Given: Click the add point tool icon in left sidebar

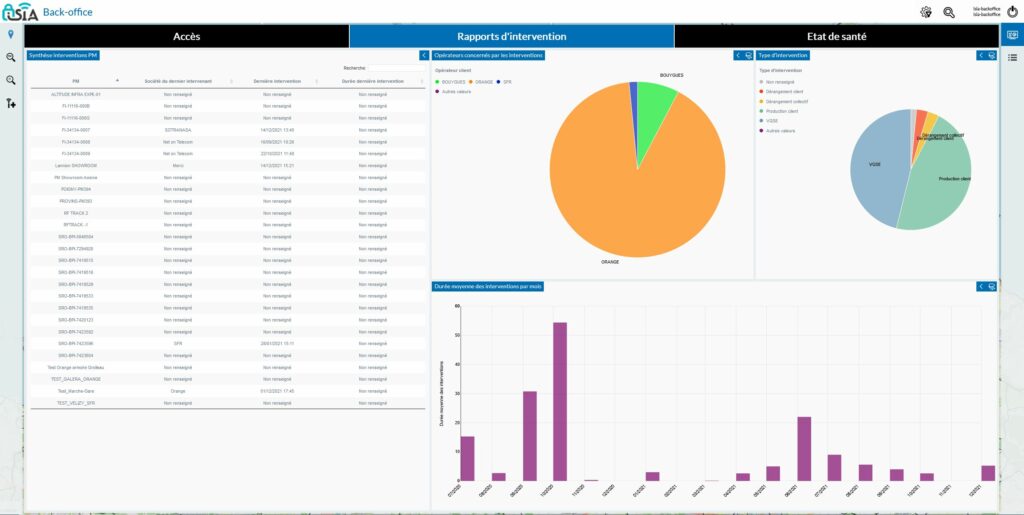Looking at the screenshot, I should (10, 103).
